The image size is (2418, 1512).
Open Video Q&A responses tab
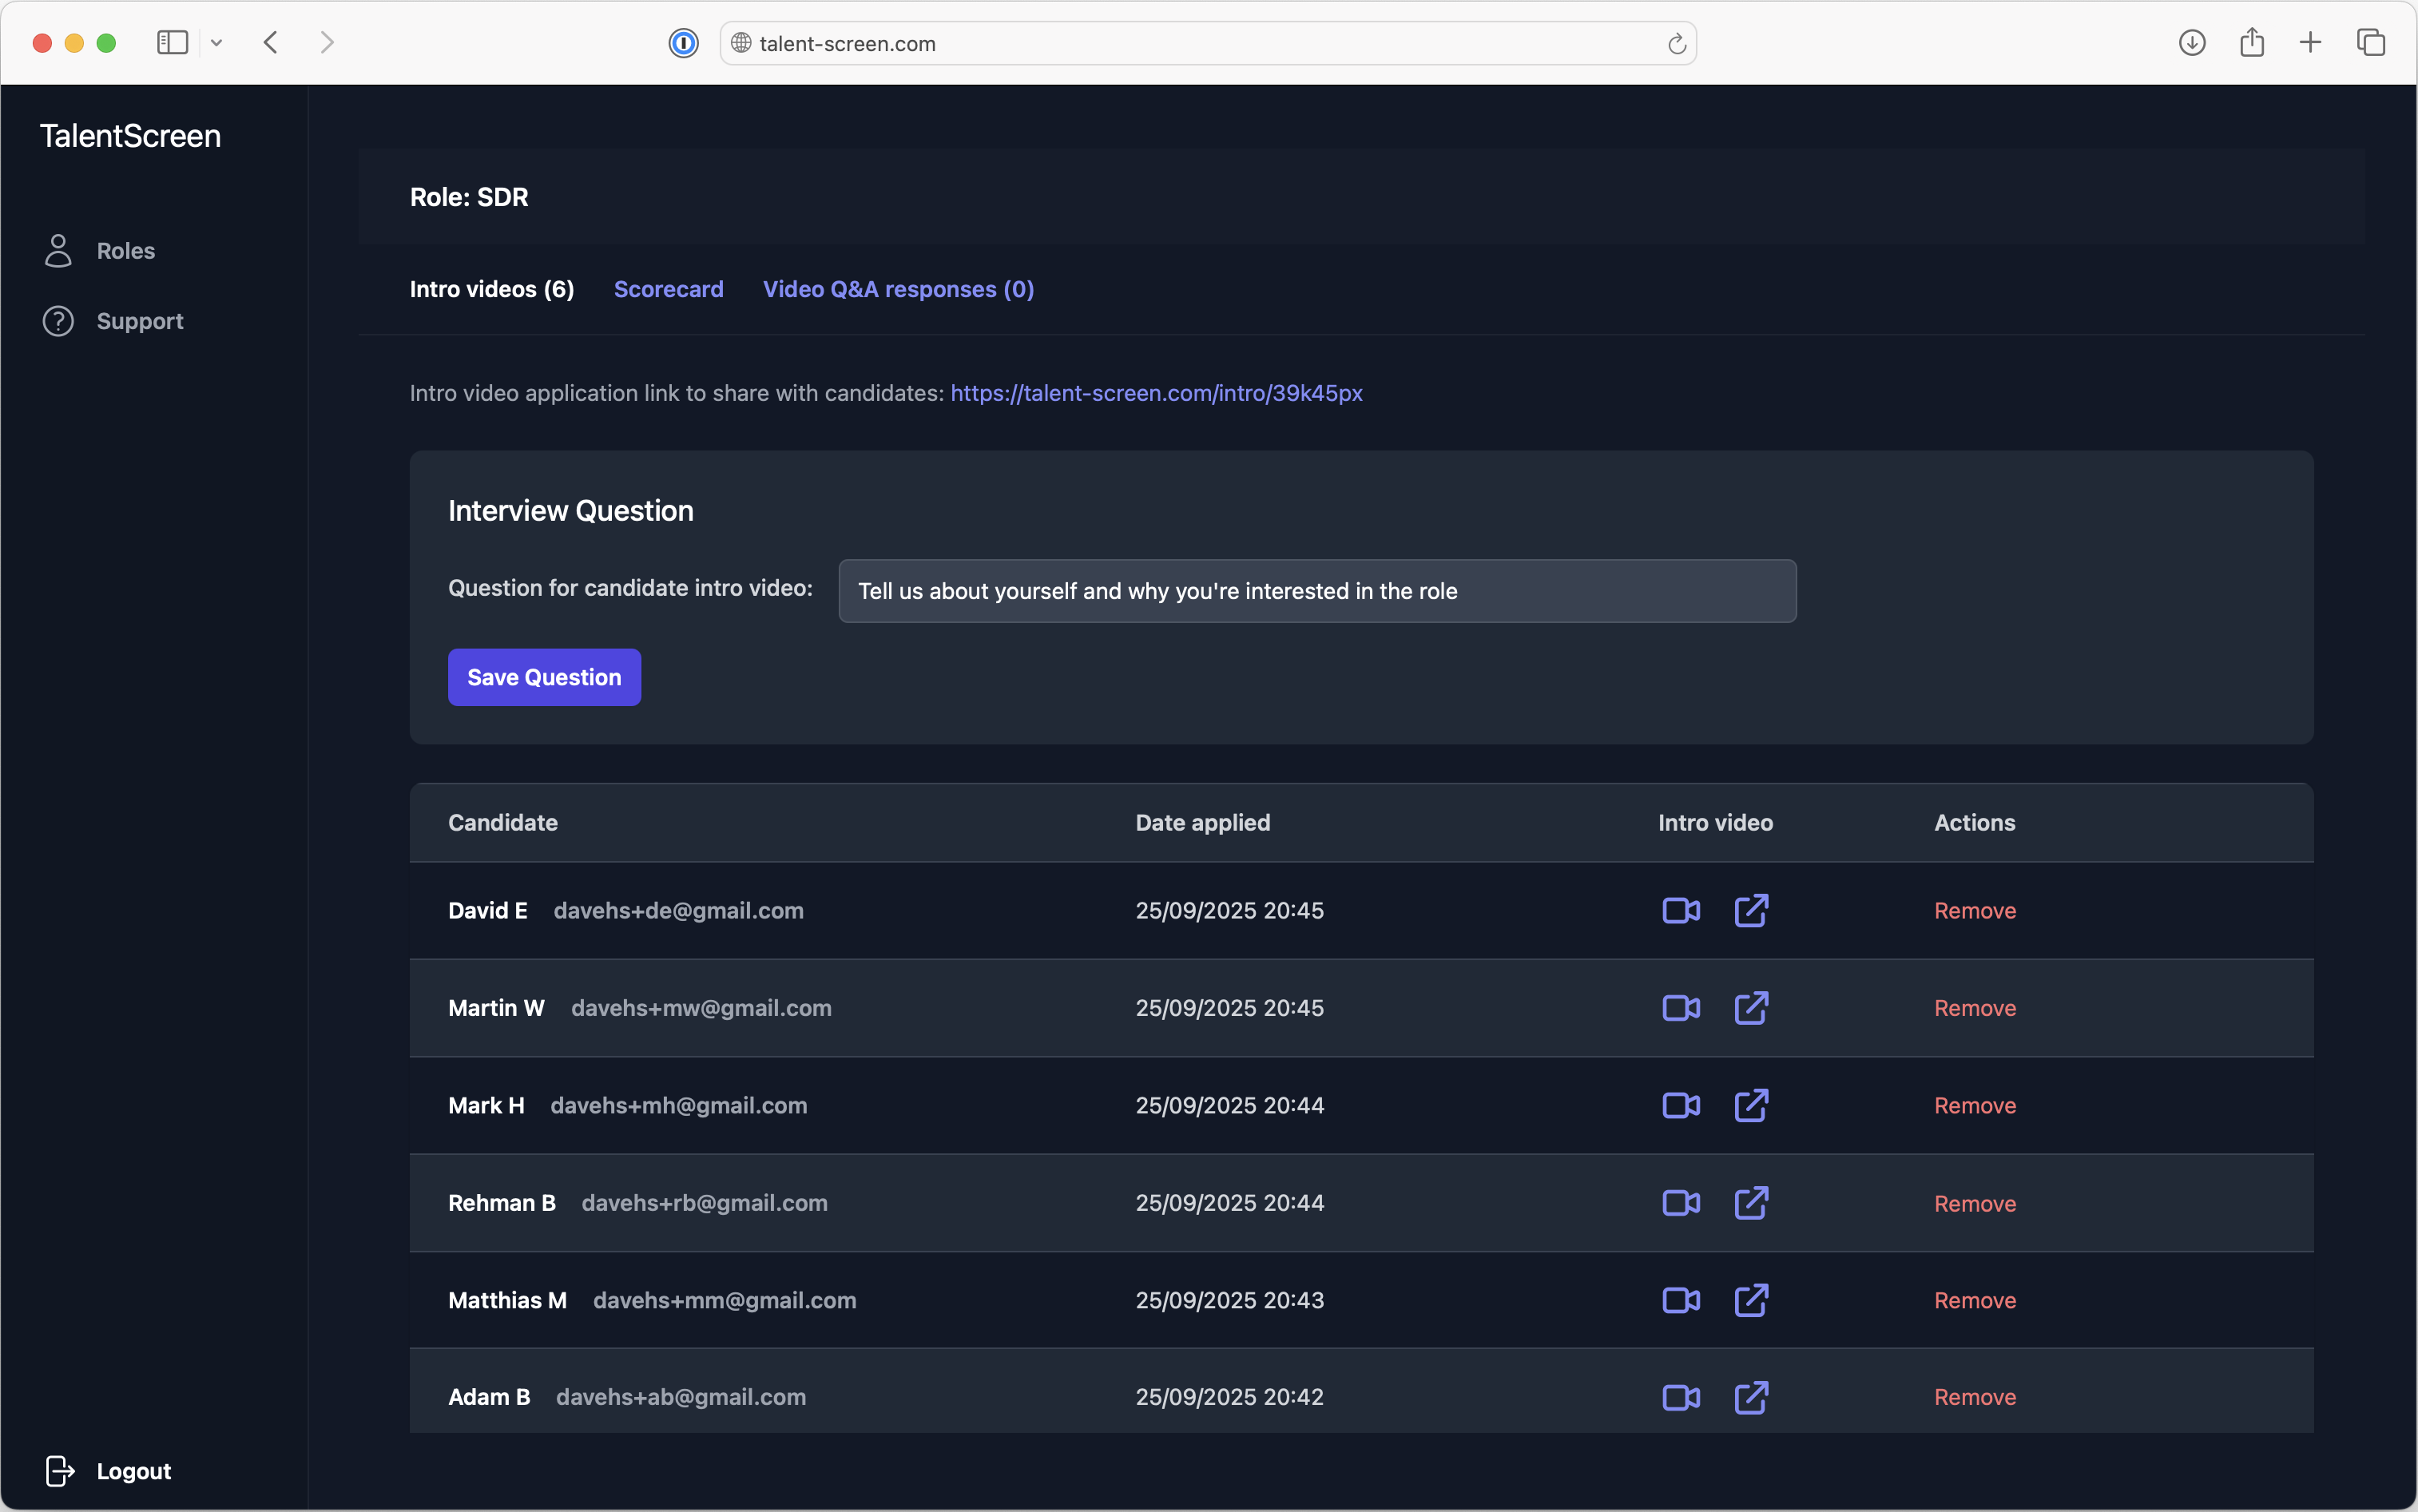click(x=898, y=289)
